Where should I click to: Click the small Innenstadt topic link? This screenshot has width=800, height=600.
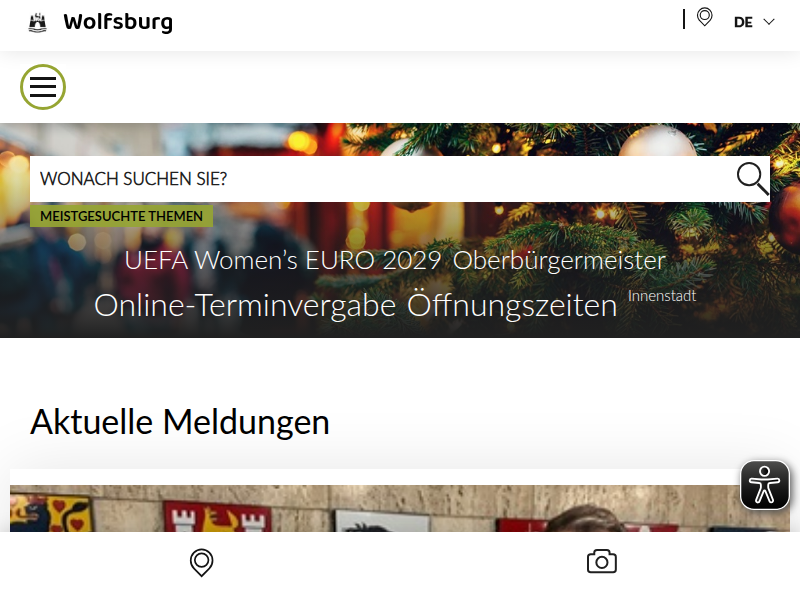[662, 296]
